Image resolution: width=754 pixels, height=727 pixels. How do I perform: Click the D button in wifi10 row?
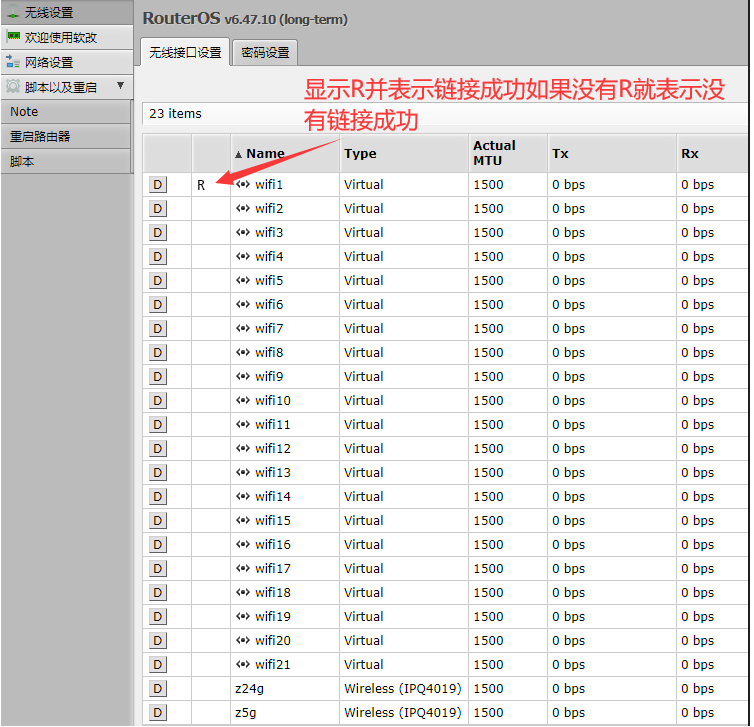tap(158, 401)
